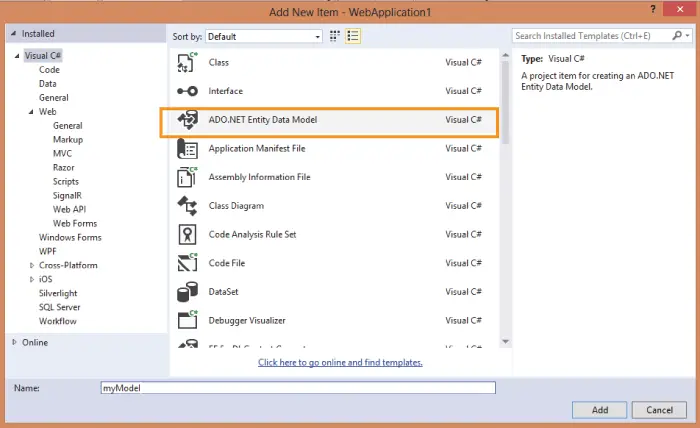
Task: Click the Assembly Information File icon
Action: [x=187, y=177]
